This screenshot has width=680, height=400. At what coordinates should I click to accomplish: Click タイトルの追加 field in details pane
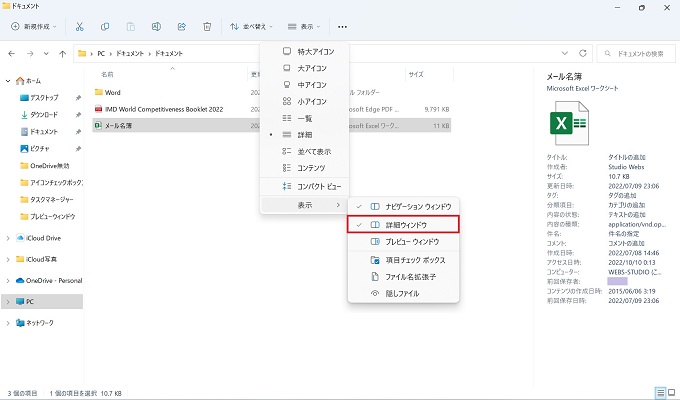click(x=627, y=157)
